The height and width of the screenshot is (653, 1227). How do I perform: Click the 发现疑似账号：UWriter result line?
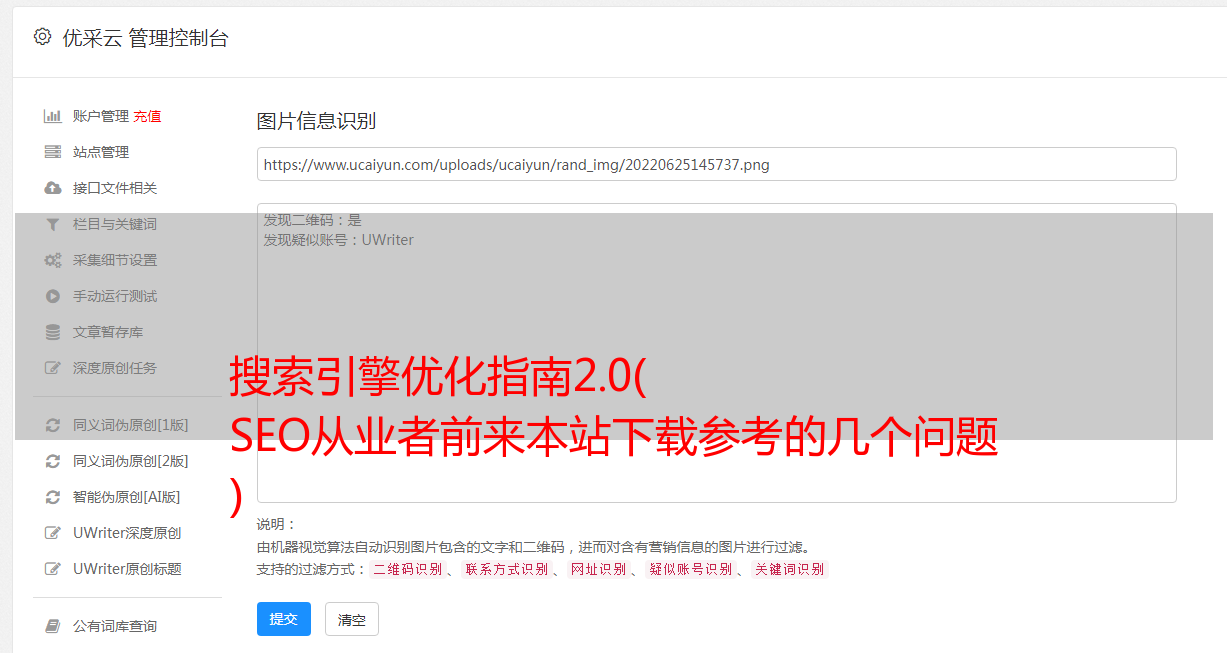(x=339, y=240)
